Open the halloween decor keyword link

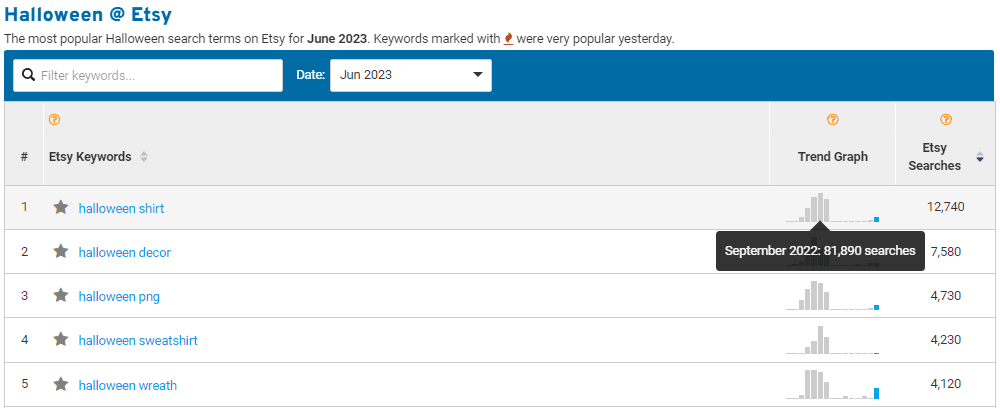[x=124, y=253]
